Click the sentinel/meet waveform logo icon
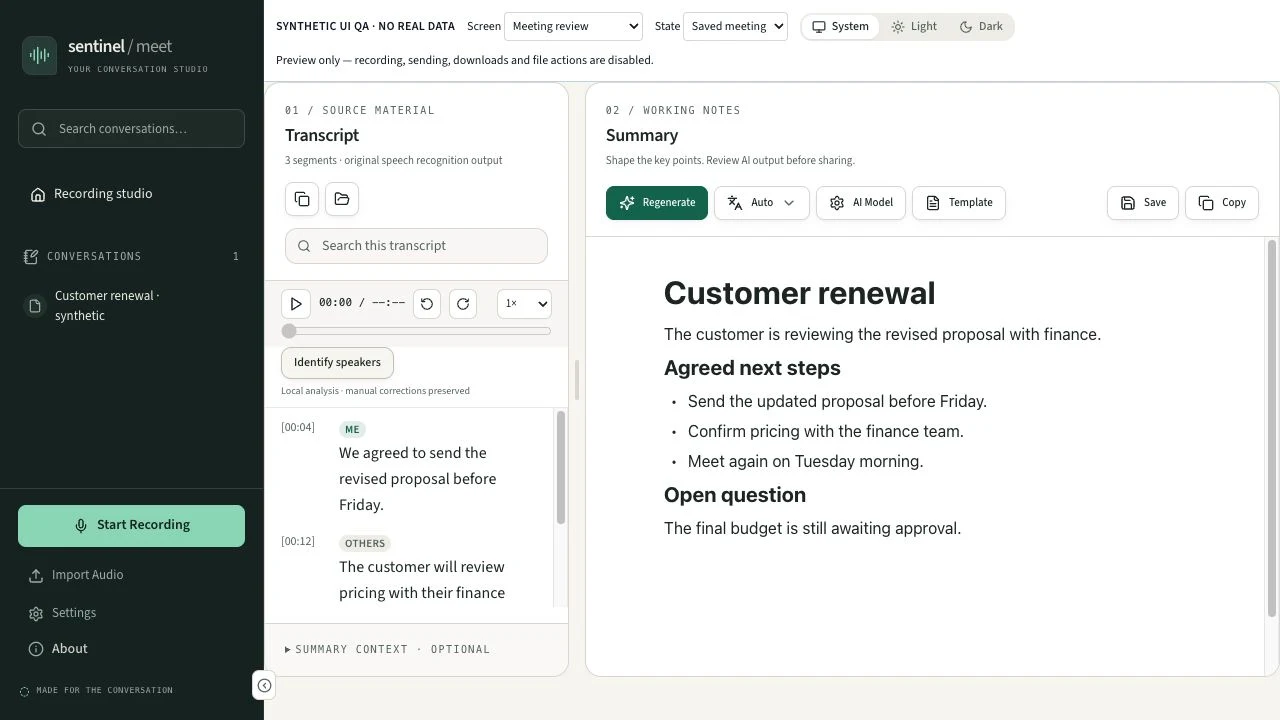The height and width of the screenshot is (720, 1280). point(40,55)
